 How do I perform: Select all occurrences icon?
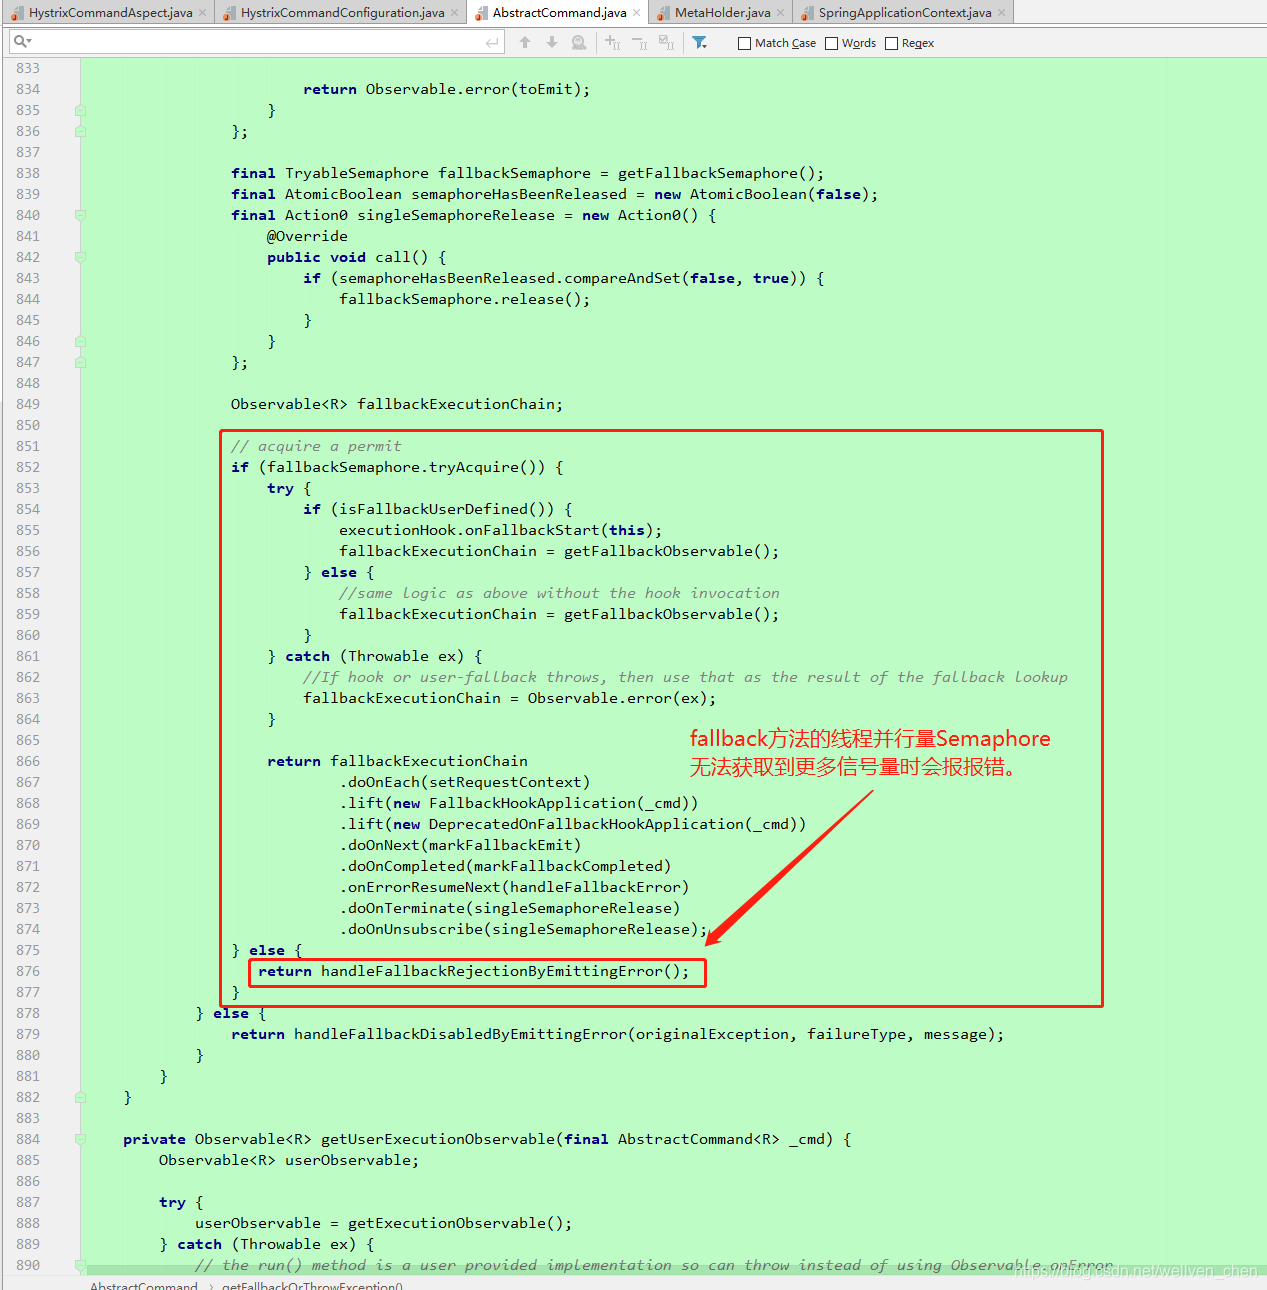[667, 42]
